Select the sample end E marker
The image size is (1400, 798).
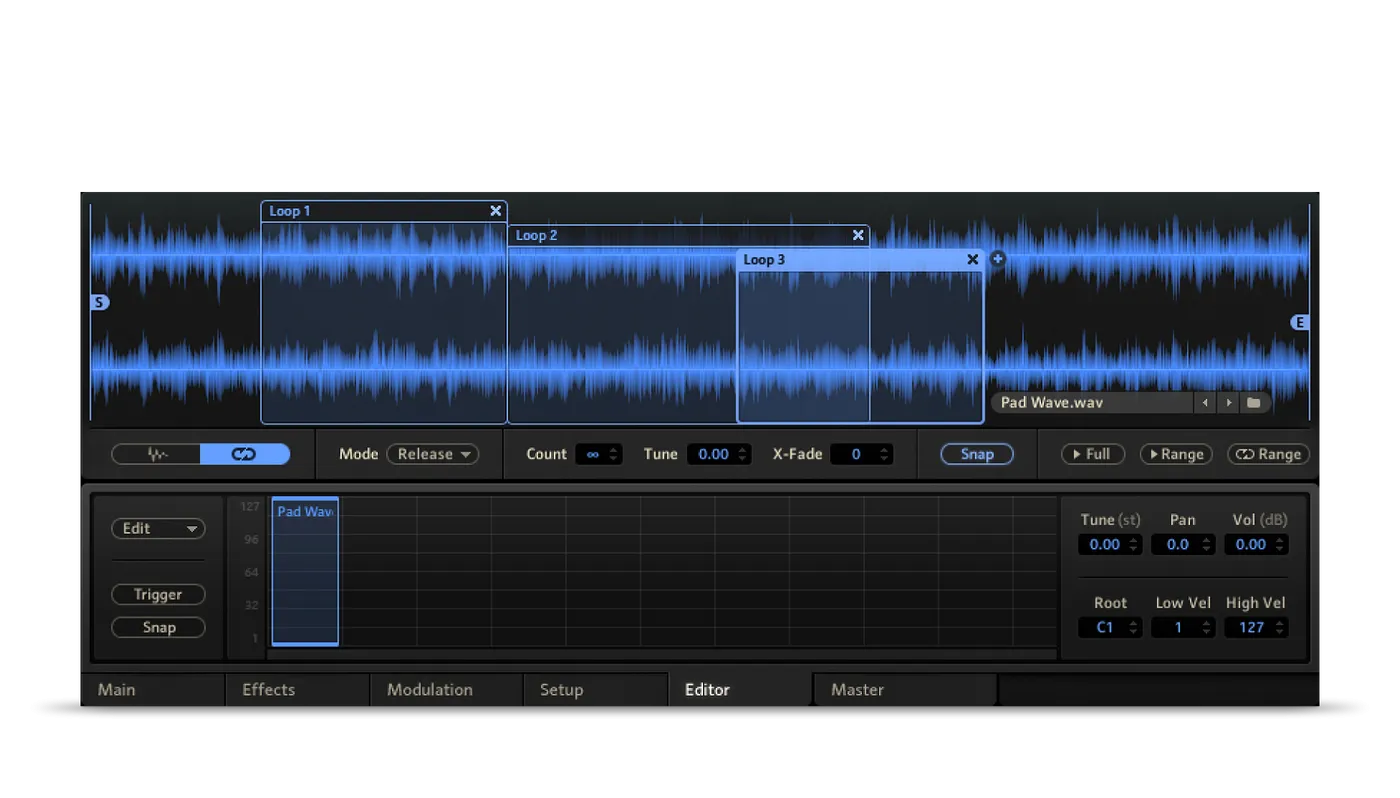tap(1300, 322)
